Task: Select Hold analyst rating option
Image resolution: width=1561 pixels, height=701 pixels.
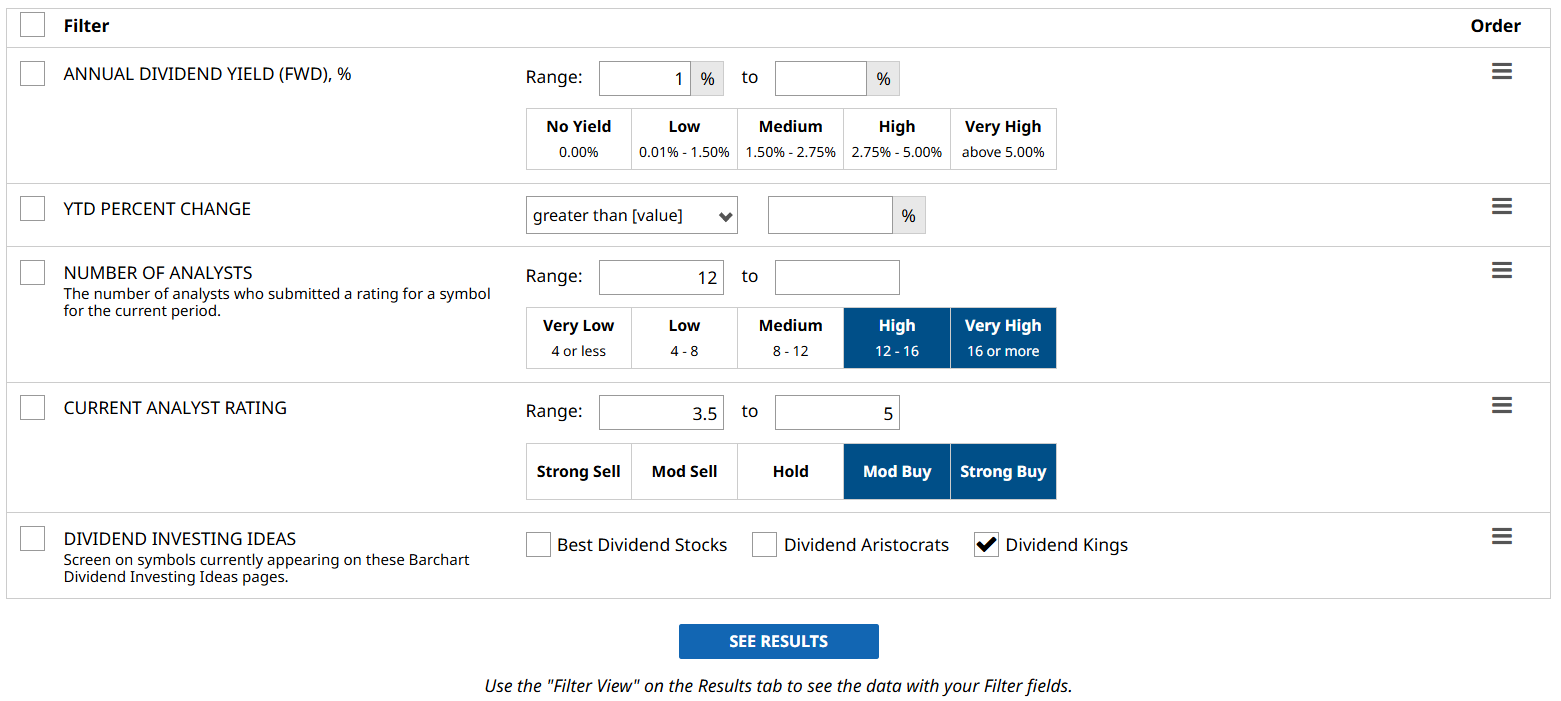Action: pyautogui.click(x=790, y=472)
